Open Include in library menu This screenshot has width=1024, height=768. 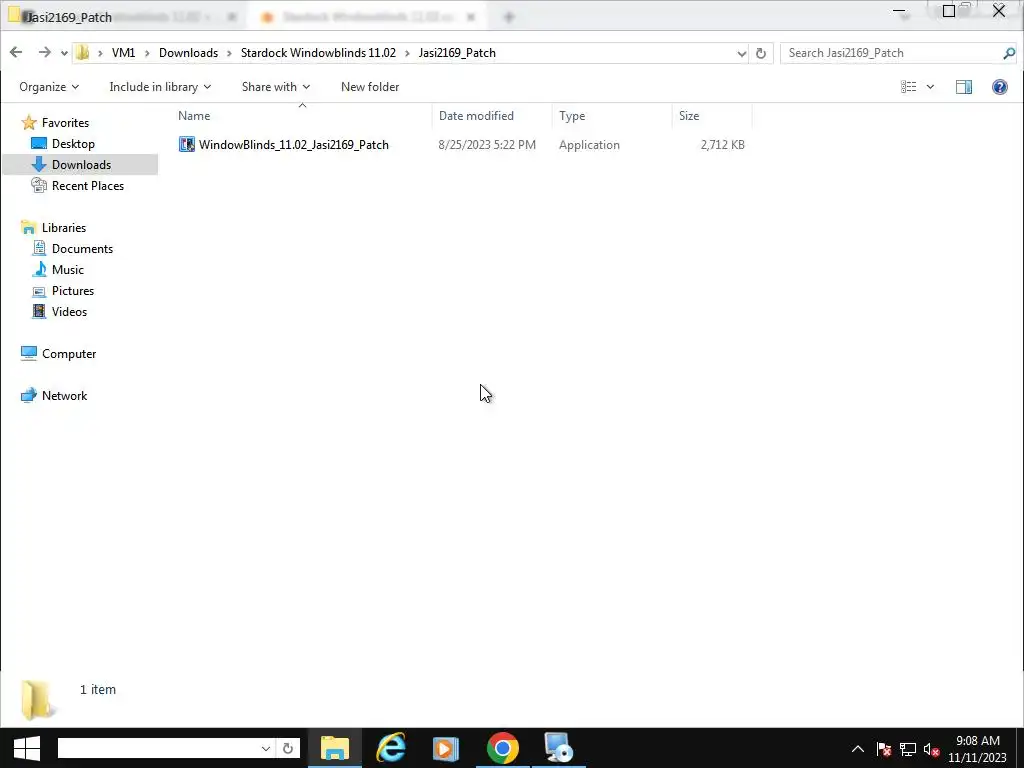click(160, 87)
